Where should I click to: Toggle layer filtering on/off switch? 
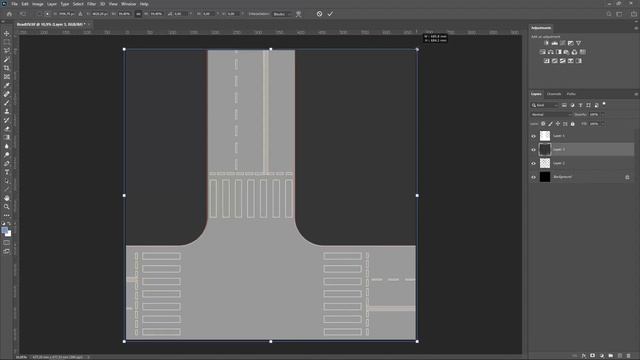click(604, 104)
